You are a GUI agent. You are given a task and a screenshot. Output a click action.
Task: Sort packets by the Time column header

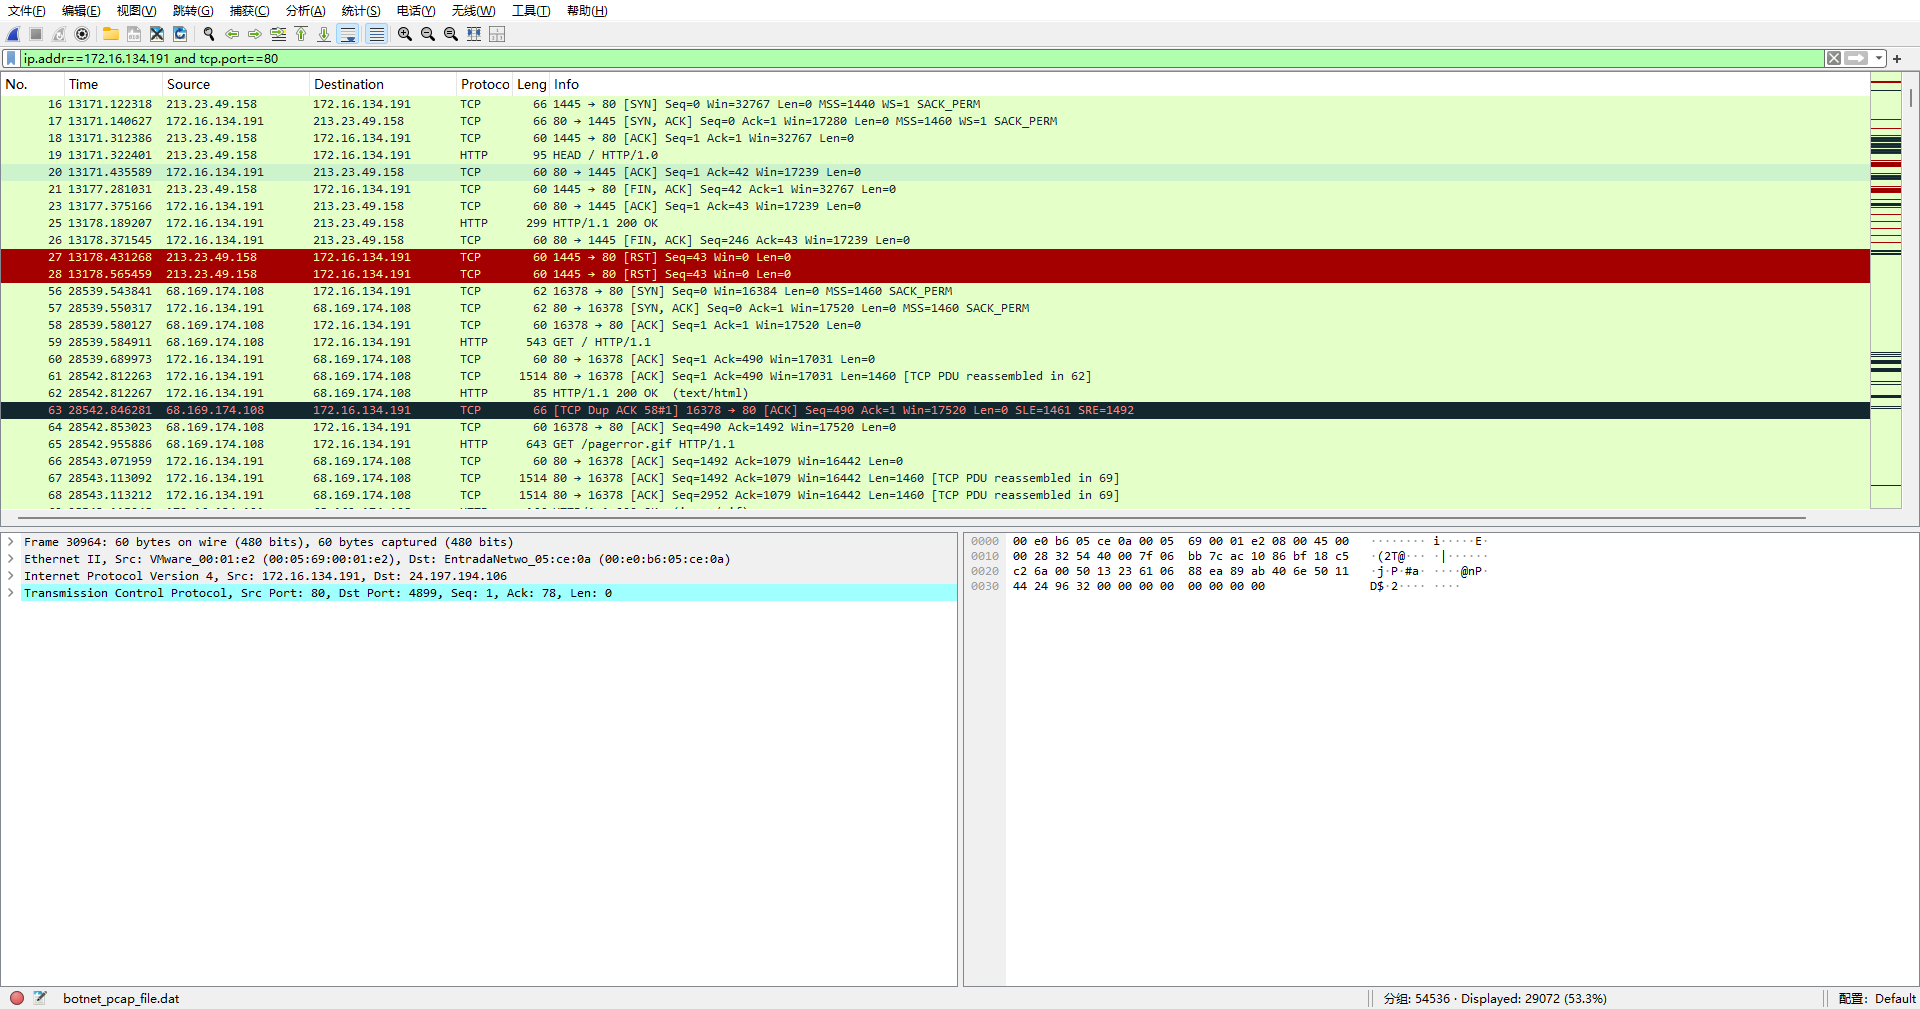coord(112,84)
